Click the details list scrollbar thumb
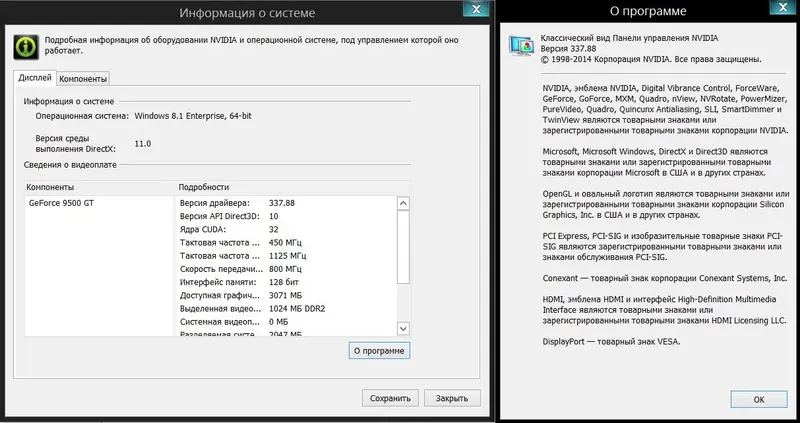800x423 pixels. tap(403, 247)
